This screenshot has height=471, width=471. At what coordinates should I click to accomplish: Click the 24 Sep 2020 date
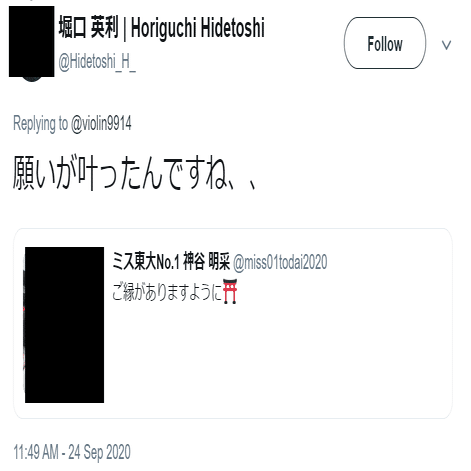(99, 452)
